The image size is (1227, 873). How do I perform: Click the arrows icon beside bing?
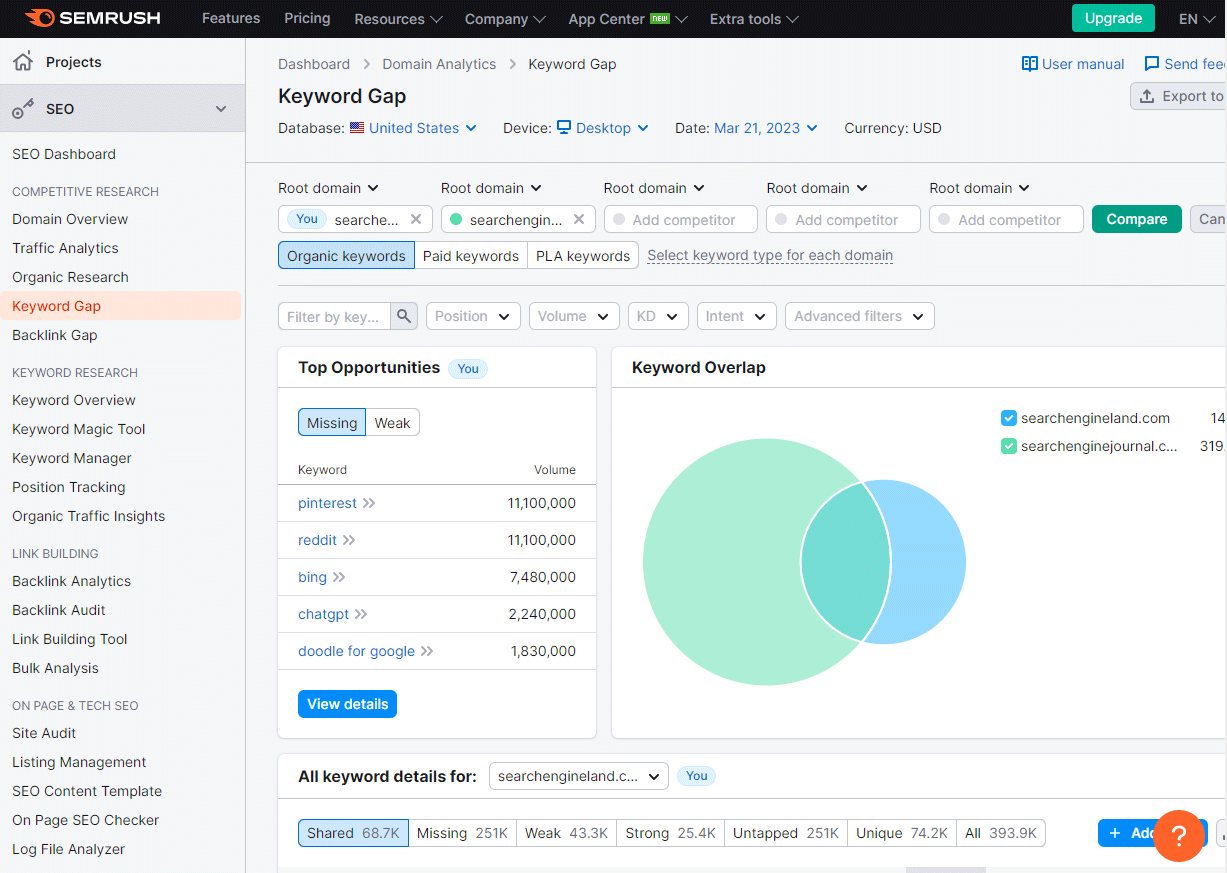[339, 577]
